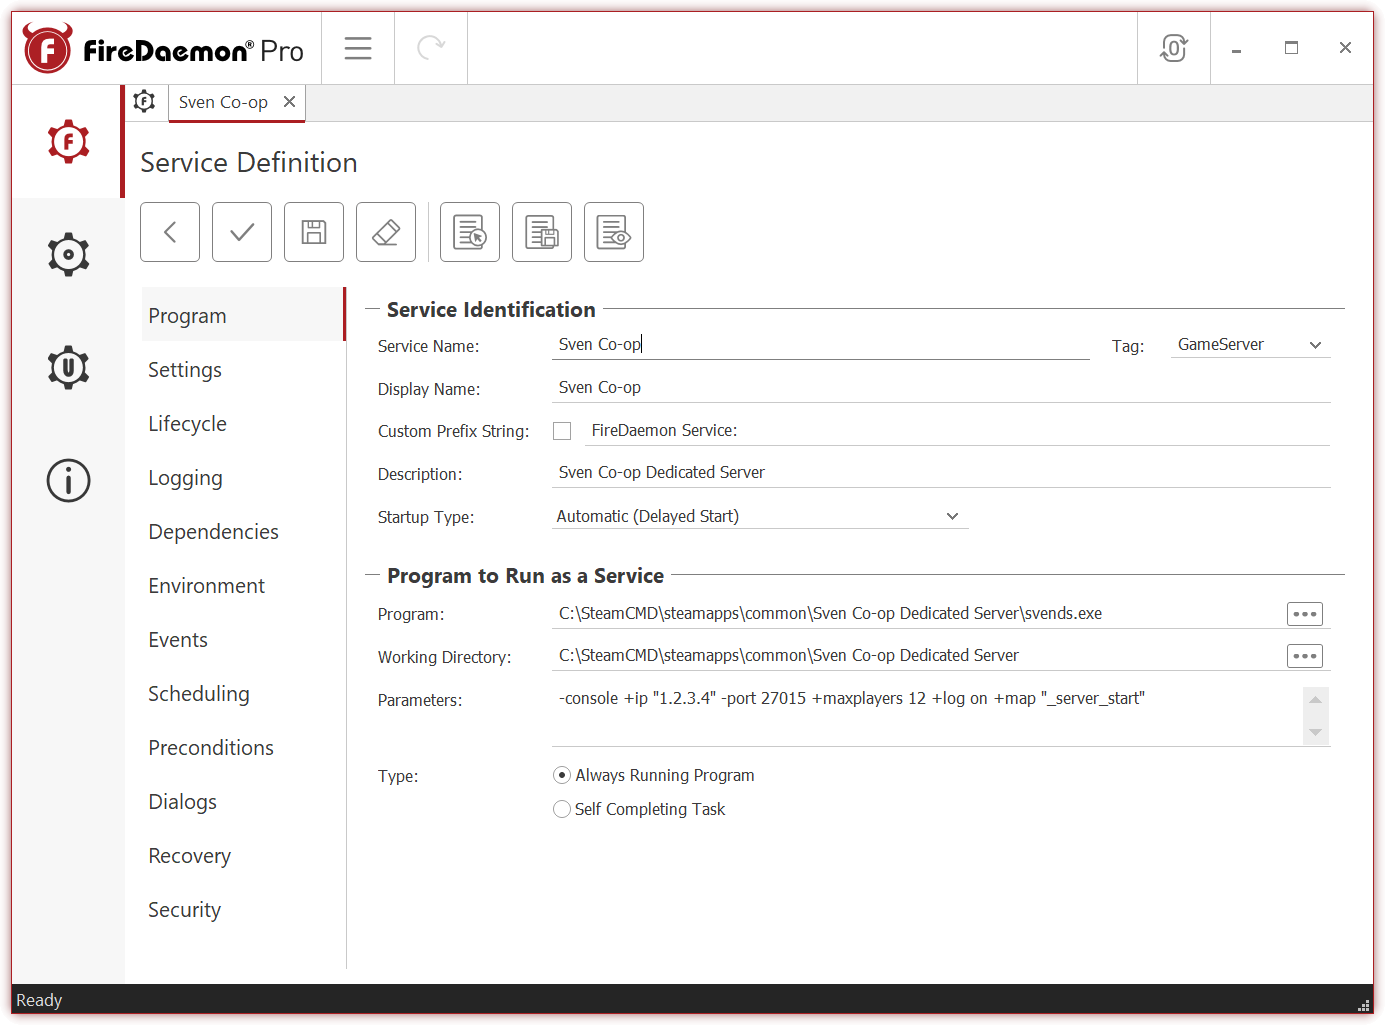Click the Description field

[x=941, y=472]
